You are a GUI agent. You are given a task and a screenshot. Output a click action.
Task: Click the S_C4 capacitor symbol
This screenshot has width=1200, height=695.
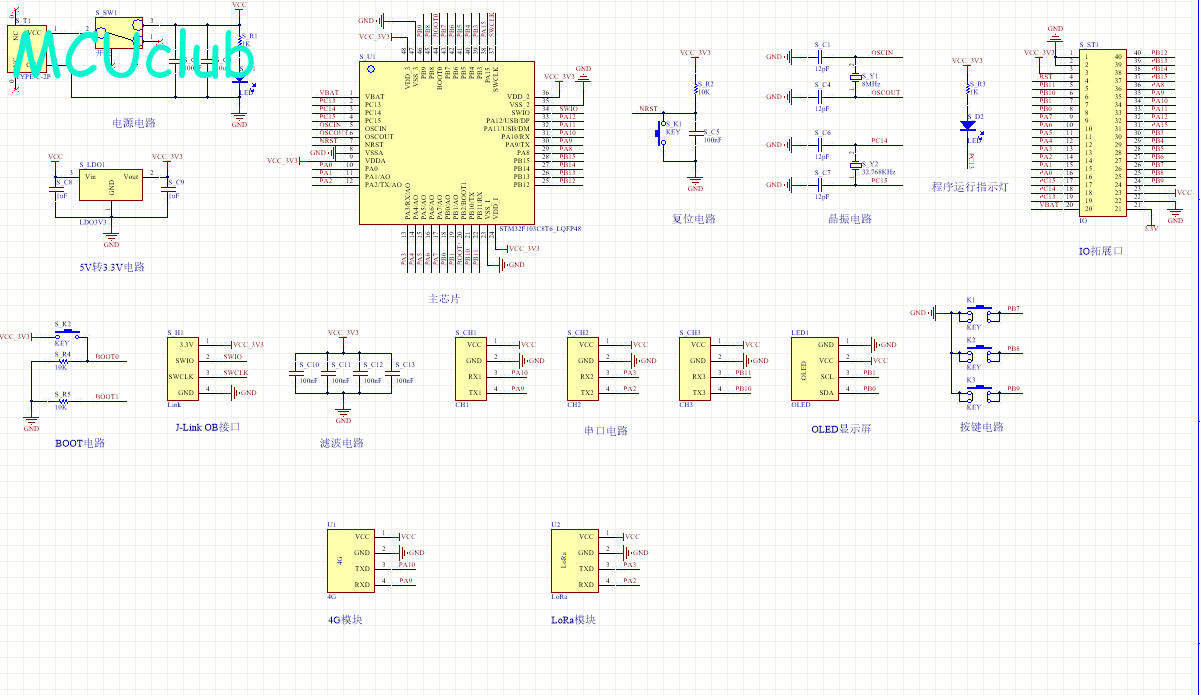pos(819,97)
